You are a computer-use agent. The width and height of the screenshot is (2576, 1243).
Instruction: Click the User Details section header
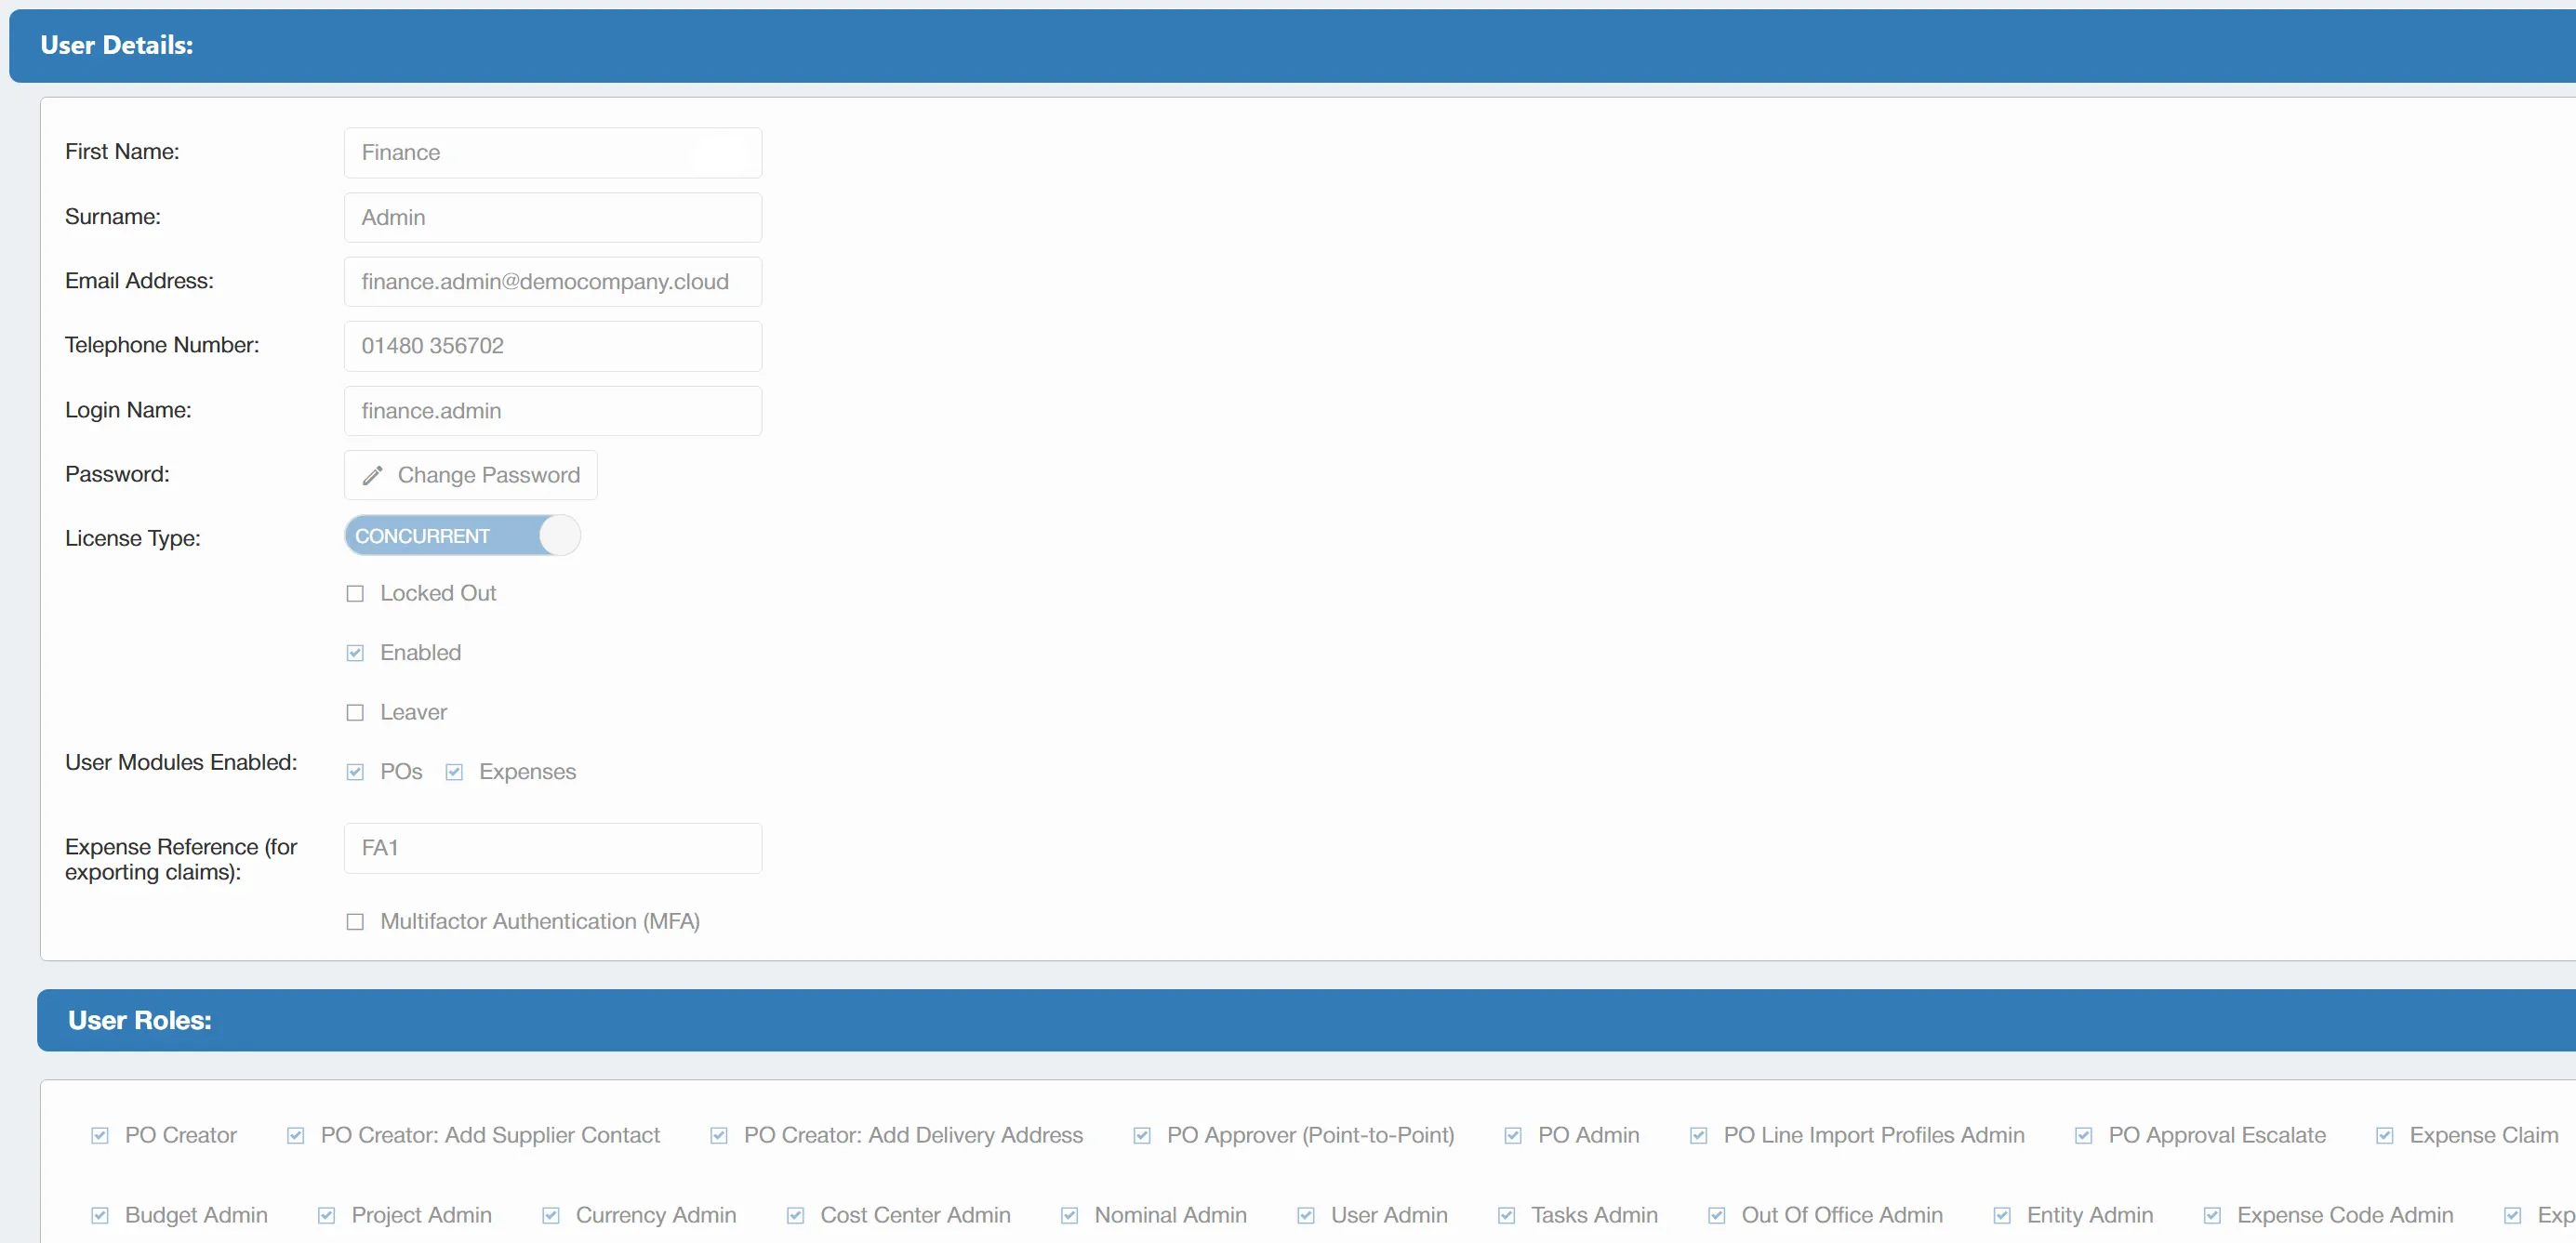point(1292,46)
